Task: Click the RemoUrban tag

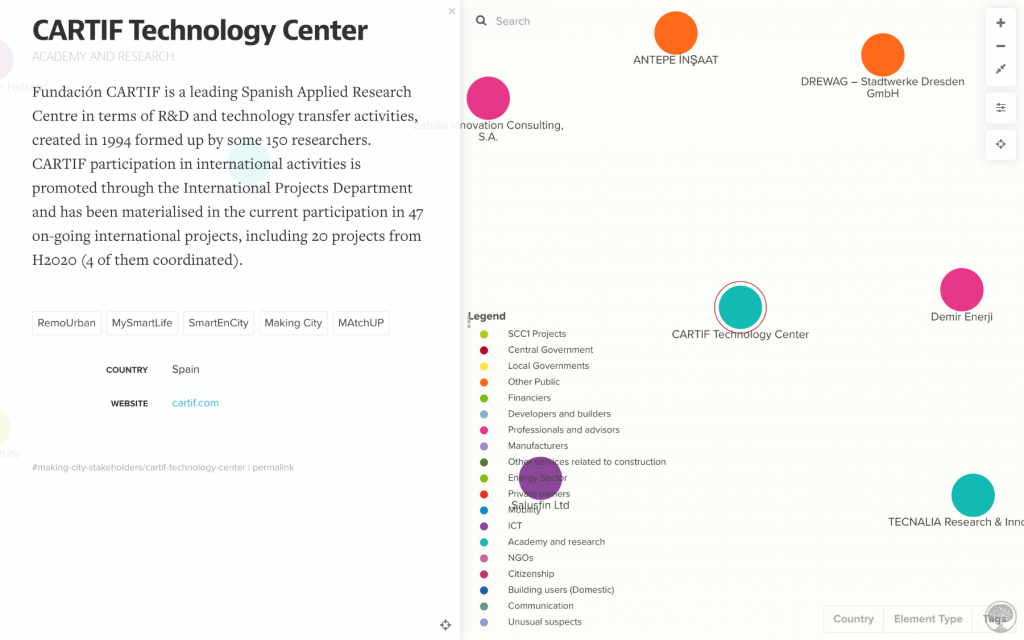Action: (66, 323)
